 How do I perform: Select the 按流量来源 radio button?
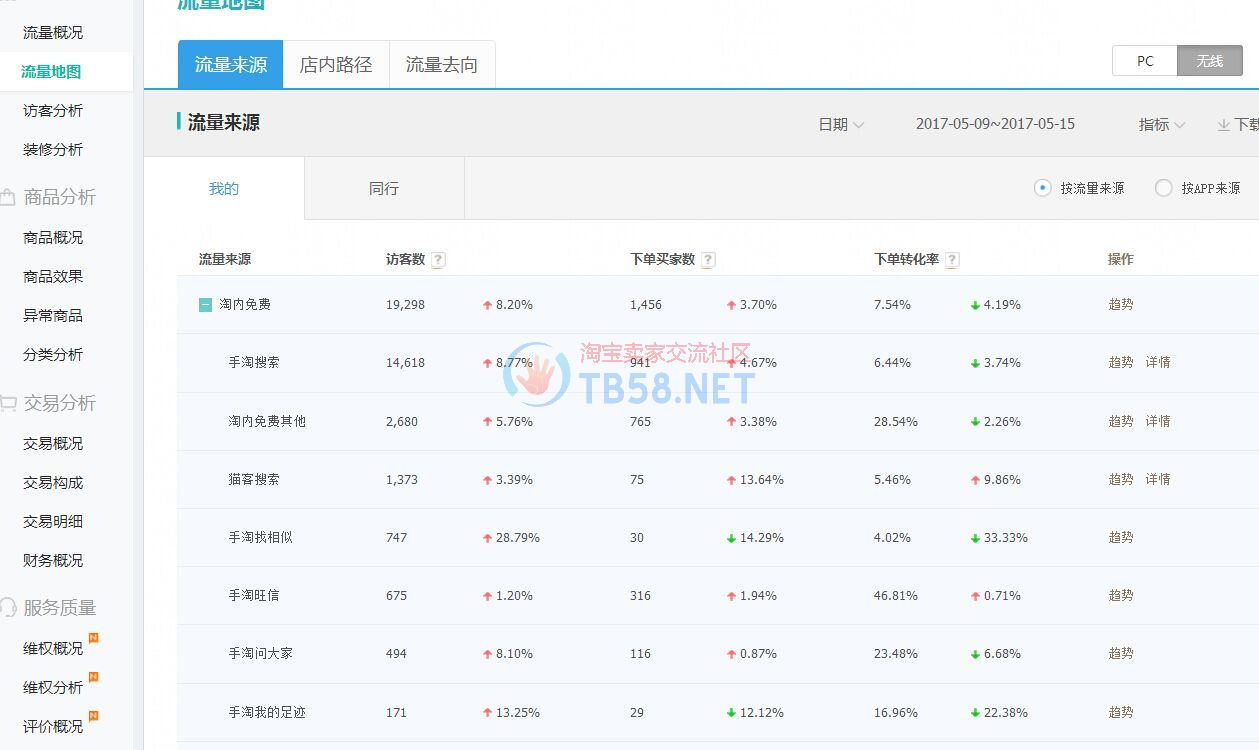(1043, 188)
